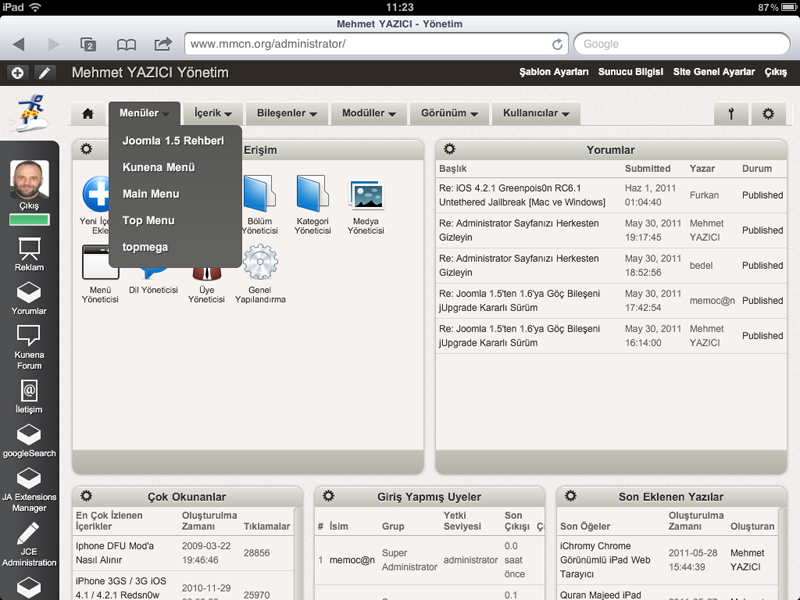Click the Submitted column header

647,168
